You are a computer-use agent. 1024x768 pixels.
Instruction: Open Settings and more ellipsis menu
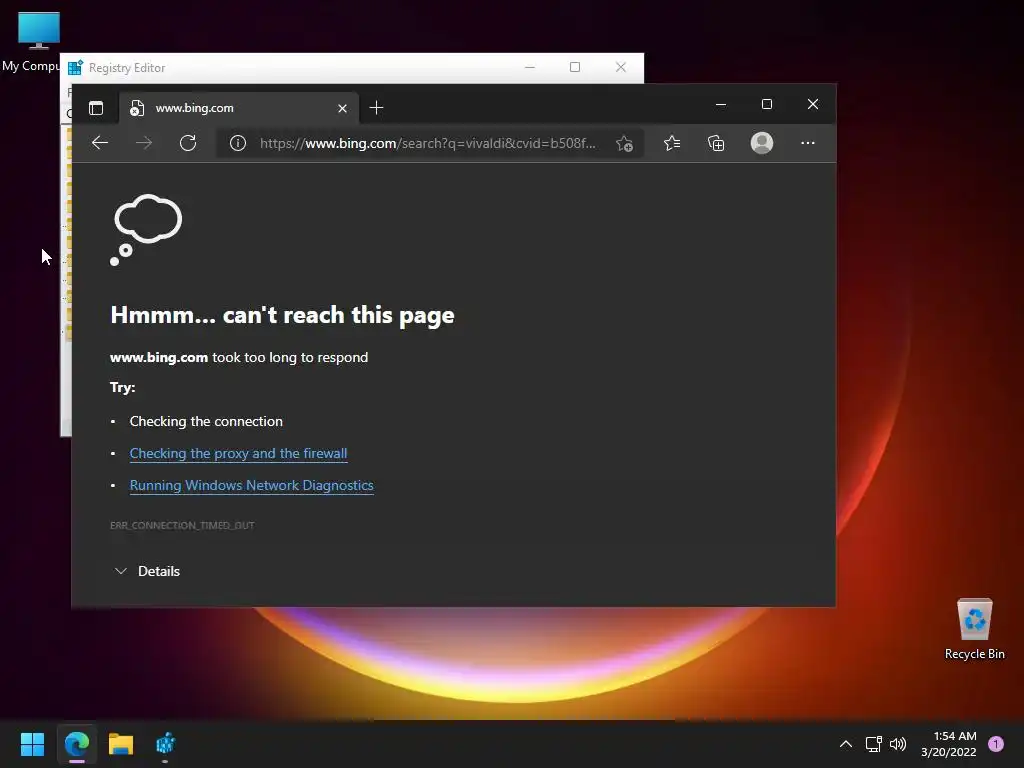tap(808, 143)
